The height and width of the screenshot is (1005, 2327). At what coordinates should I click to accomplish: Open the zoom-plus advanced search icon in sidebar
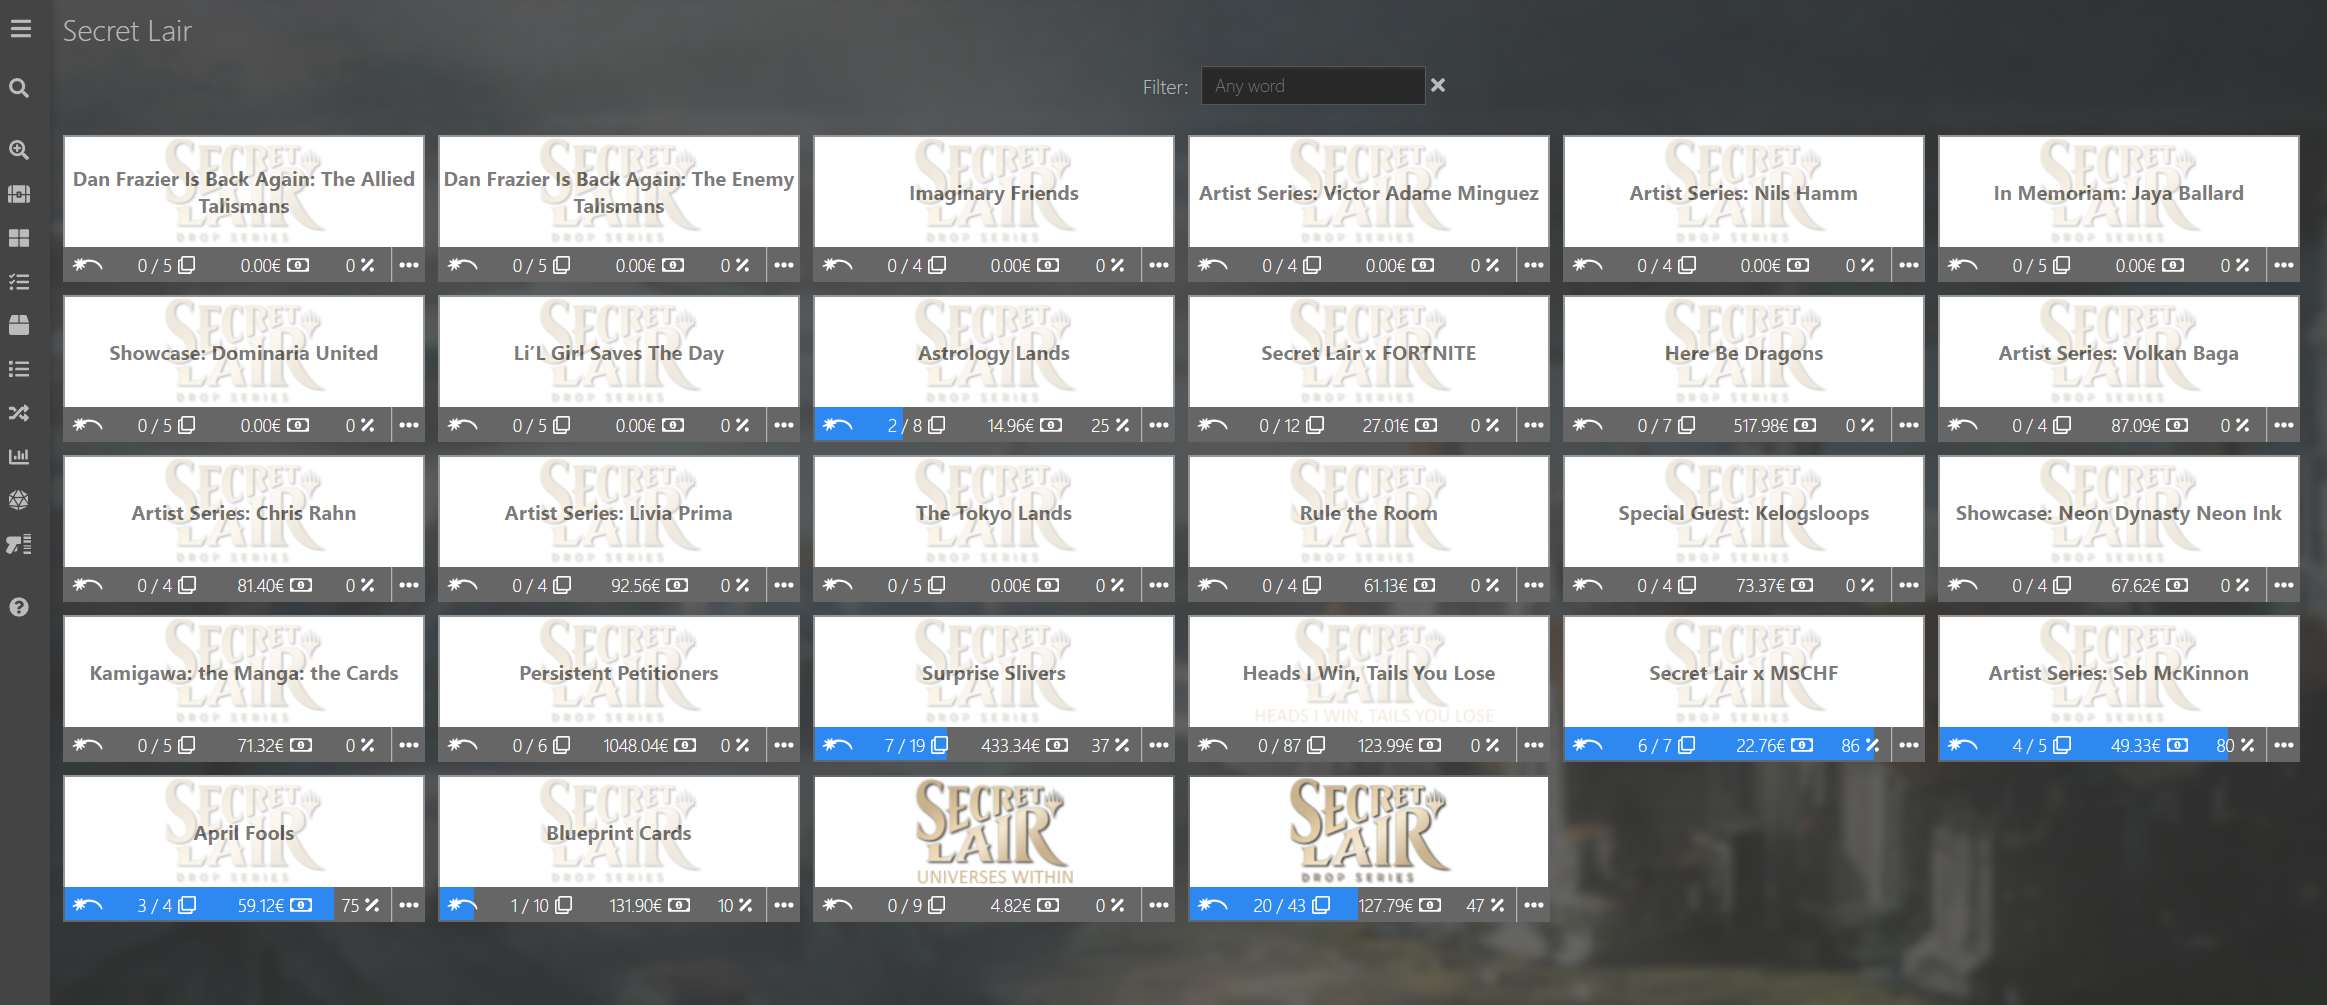click(x=19, y=150)
